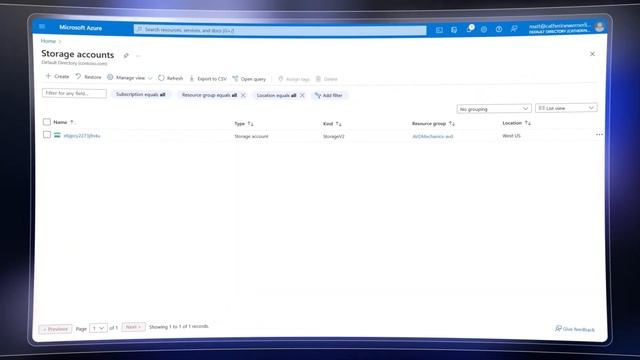Check the storage account row checkbox
The width and height of the screenshot is (640, 360).
click(x=47, y=135)
